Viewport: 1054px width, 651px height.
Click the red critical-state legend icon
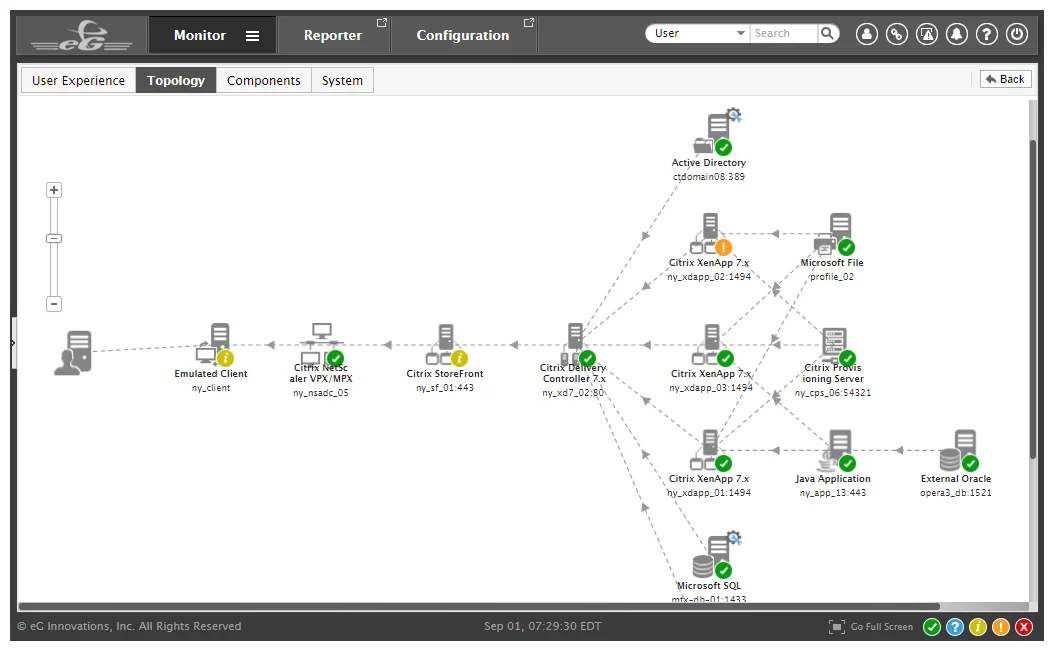[x=1024, y=627]
